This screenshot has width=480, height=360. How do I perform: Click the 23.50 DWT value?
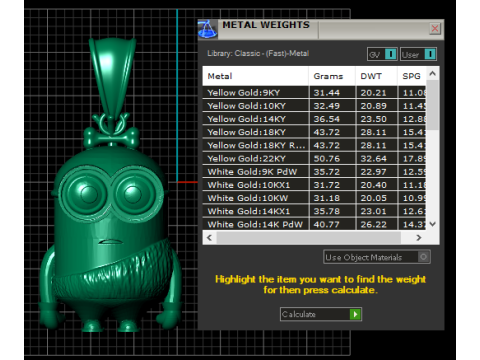click(373, 119)
